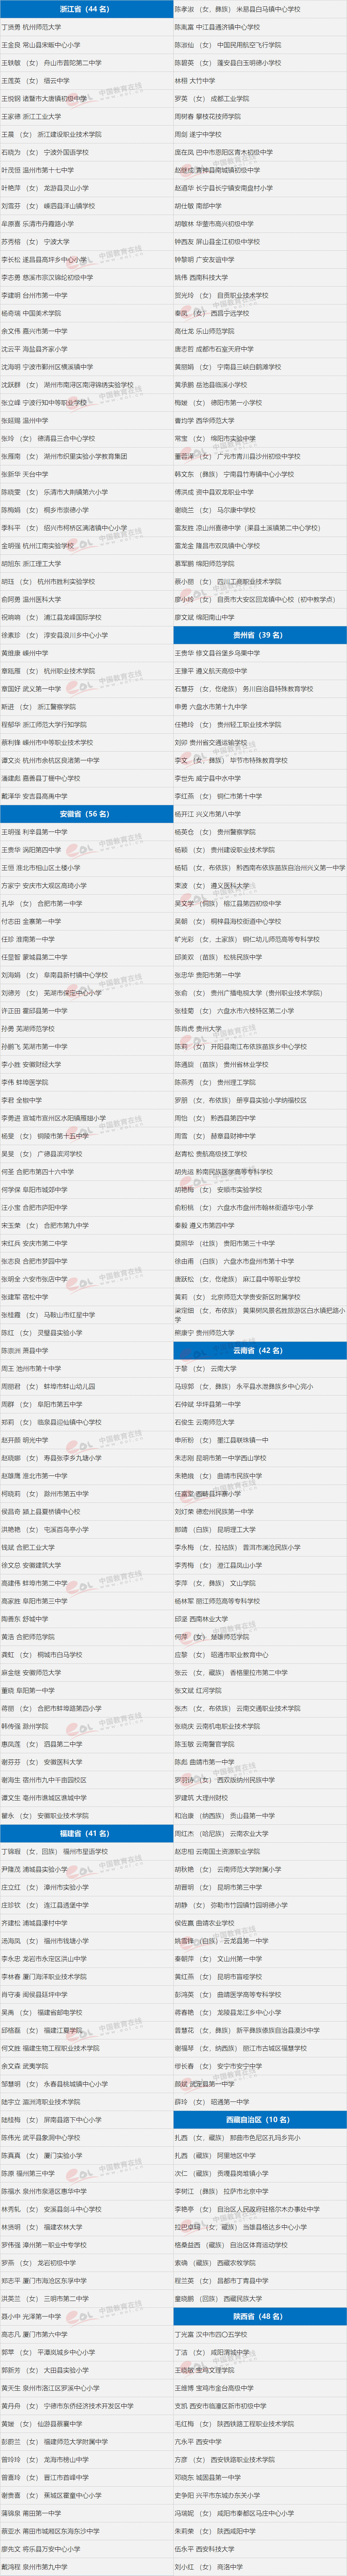
Task: Select the row 石俊生 云南师范大学
Action: tap(260, 1422)
